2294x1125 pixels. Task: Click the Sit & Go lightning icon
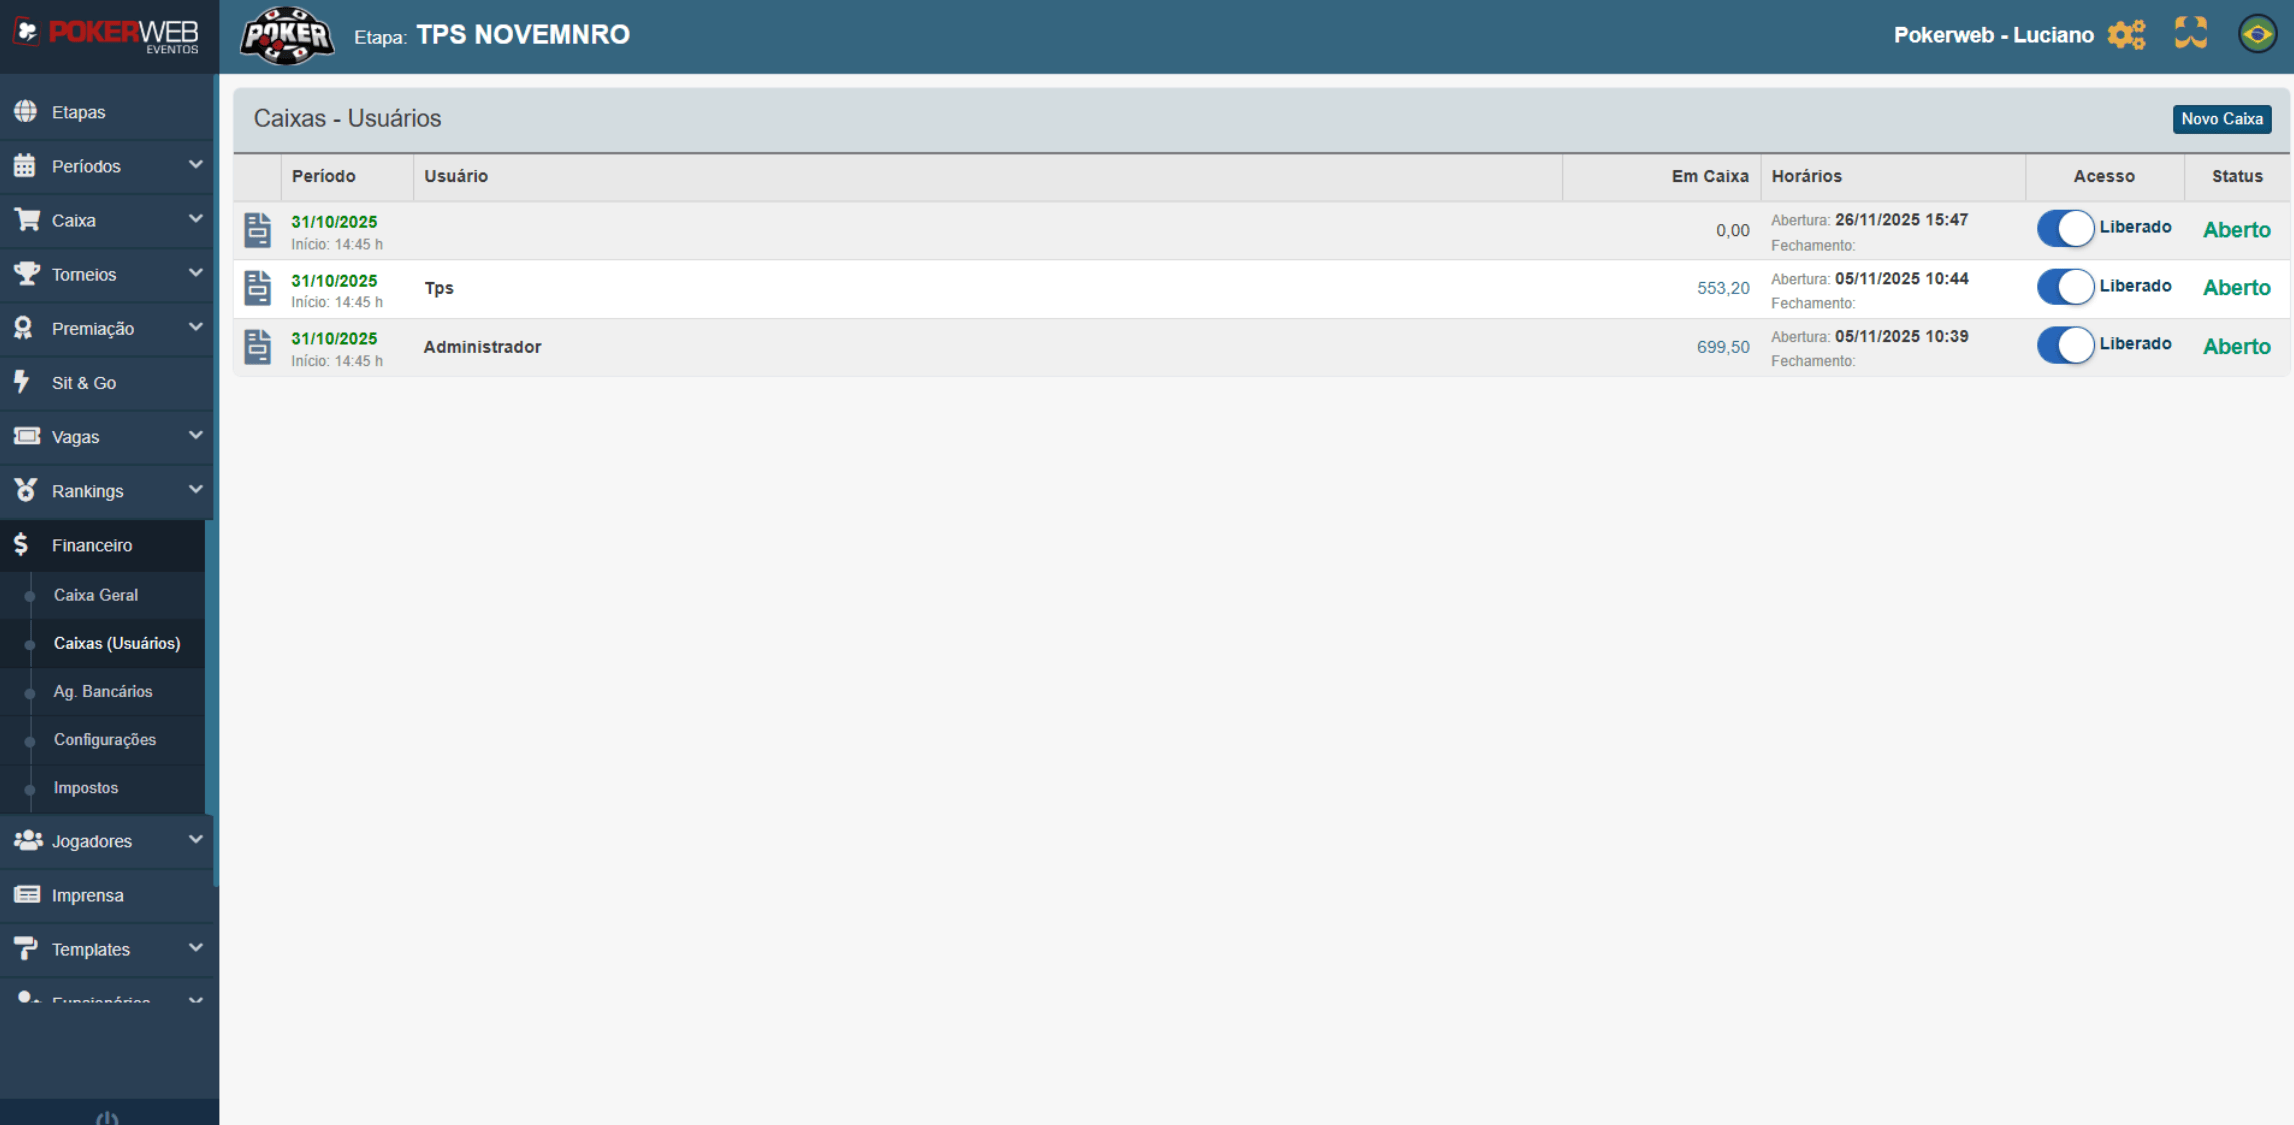(x=23, y=382)
